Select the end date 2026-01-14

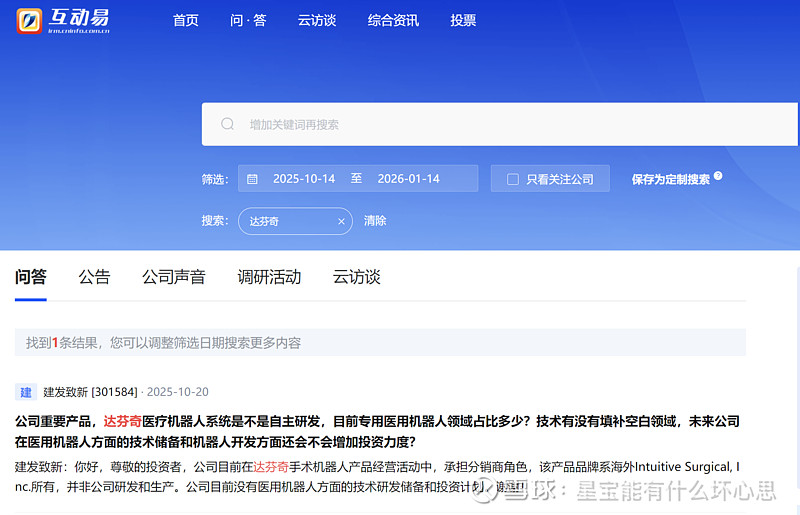408,179
